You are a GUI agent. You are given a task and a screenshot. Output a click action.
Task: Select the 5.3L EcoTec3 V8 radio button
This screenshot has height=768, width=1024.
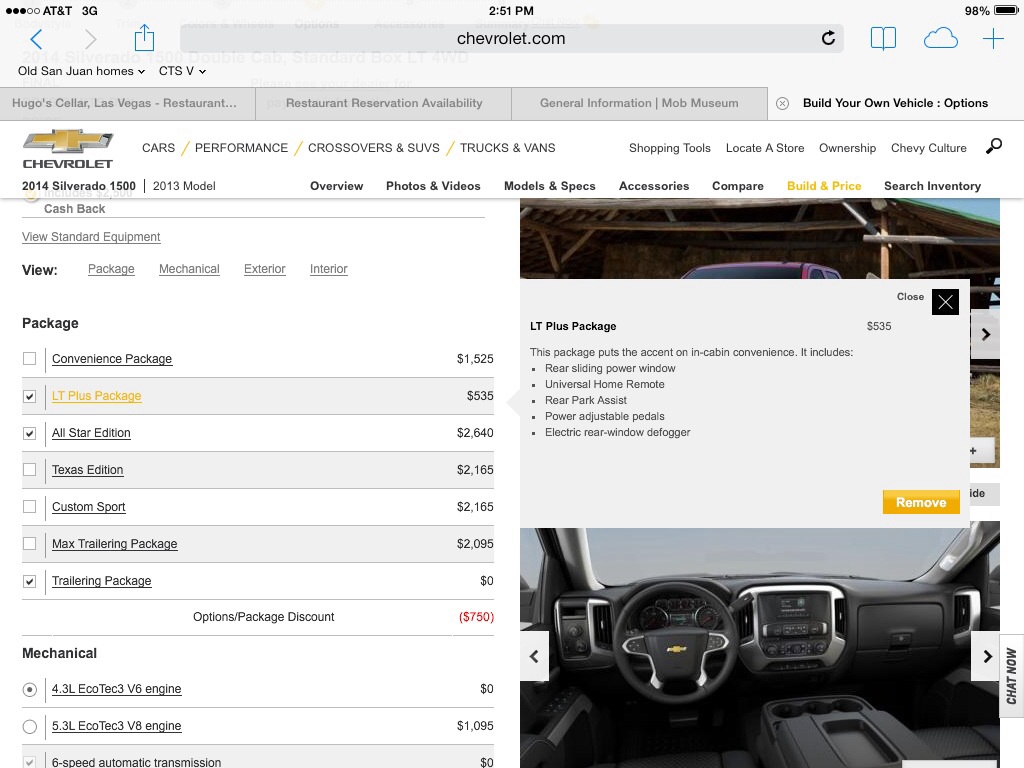point(29,726)
